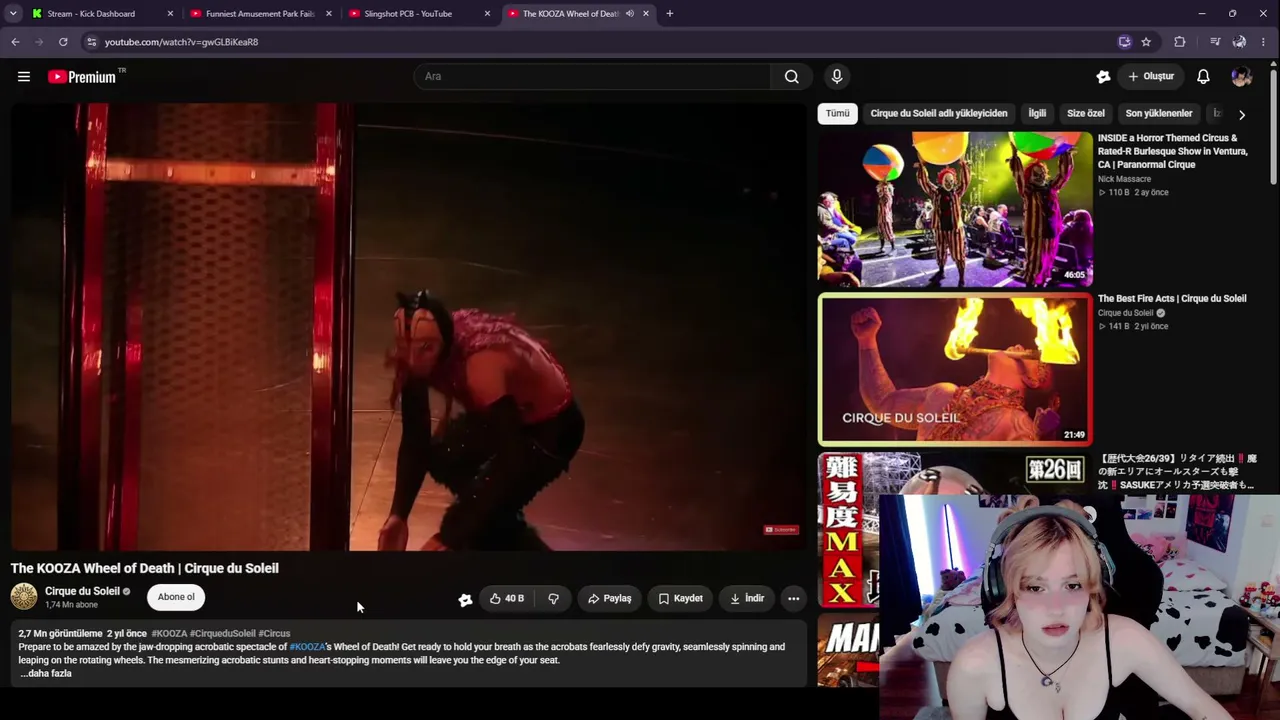Select the Son yüklenenler filter chip
The height and width of the screenshot is (720, 1280).
[1159, 113]
